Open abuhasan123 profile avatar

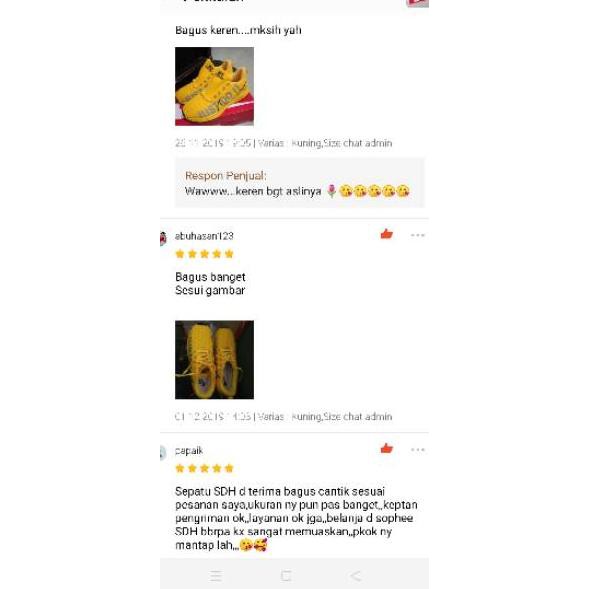coord(163,239)
